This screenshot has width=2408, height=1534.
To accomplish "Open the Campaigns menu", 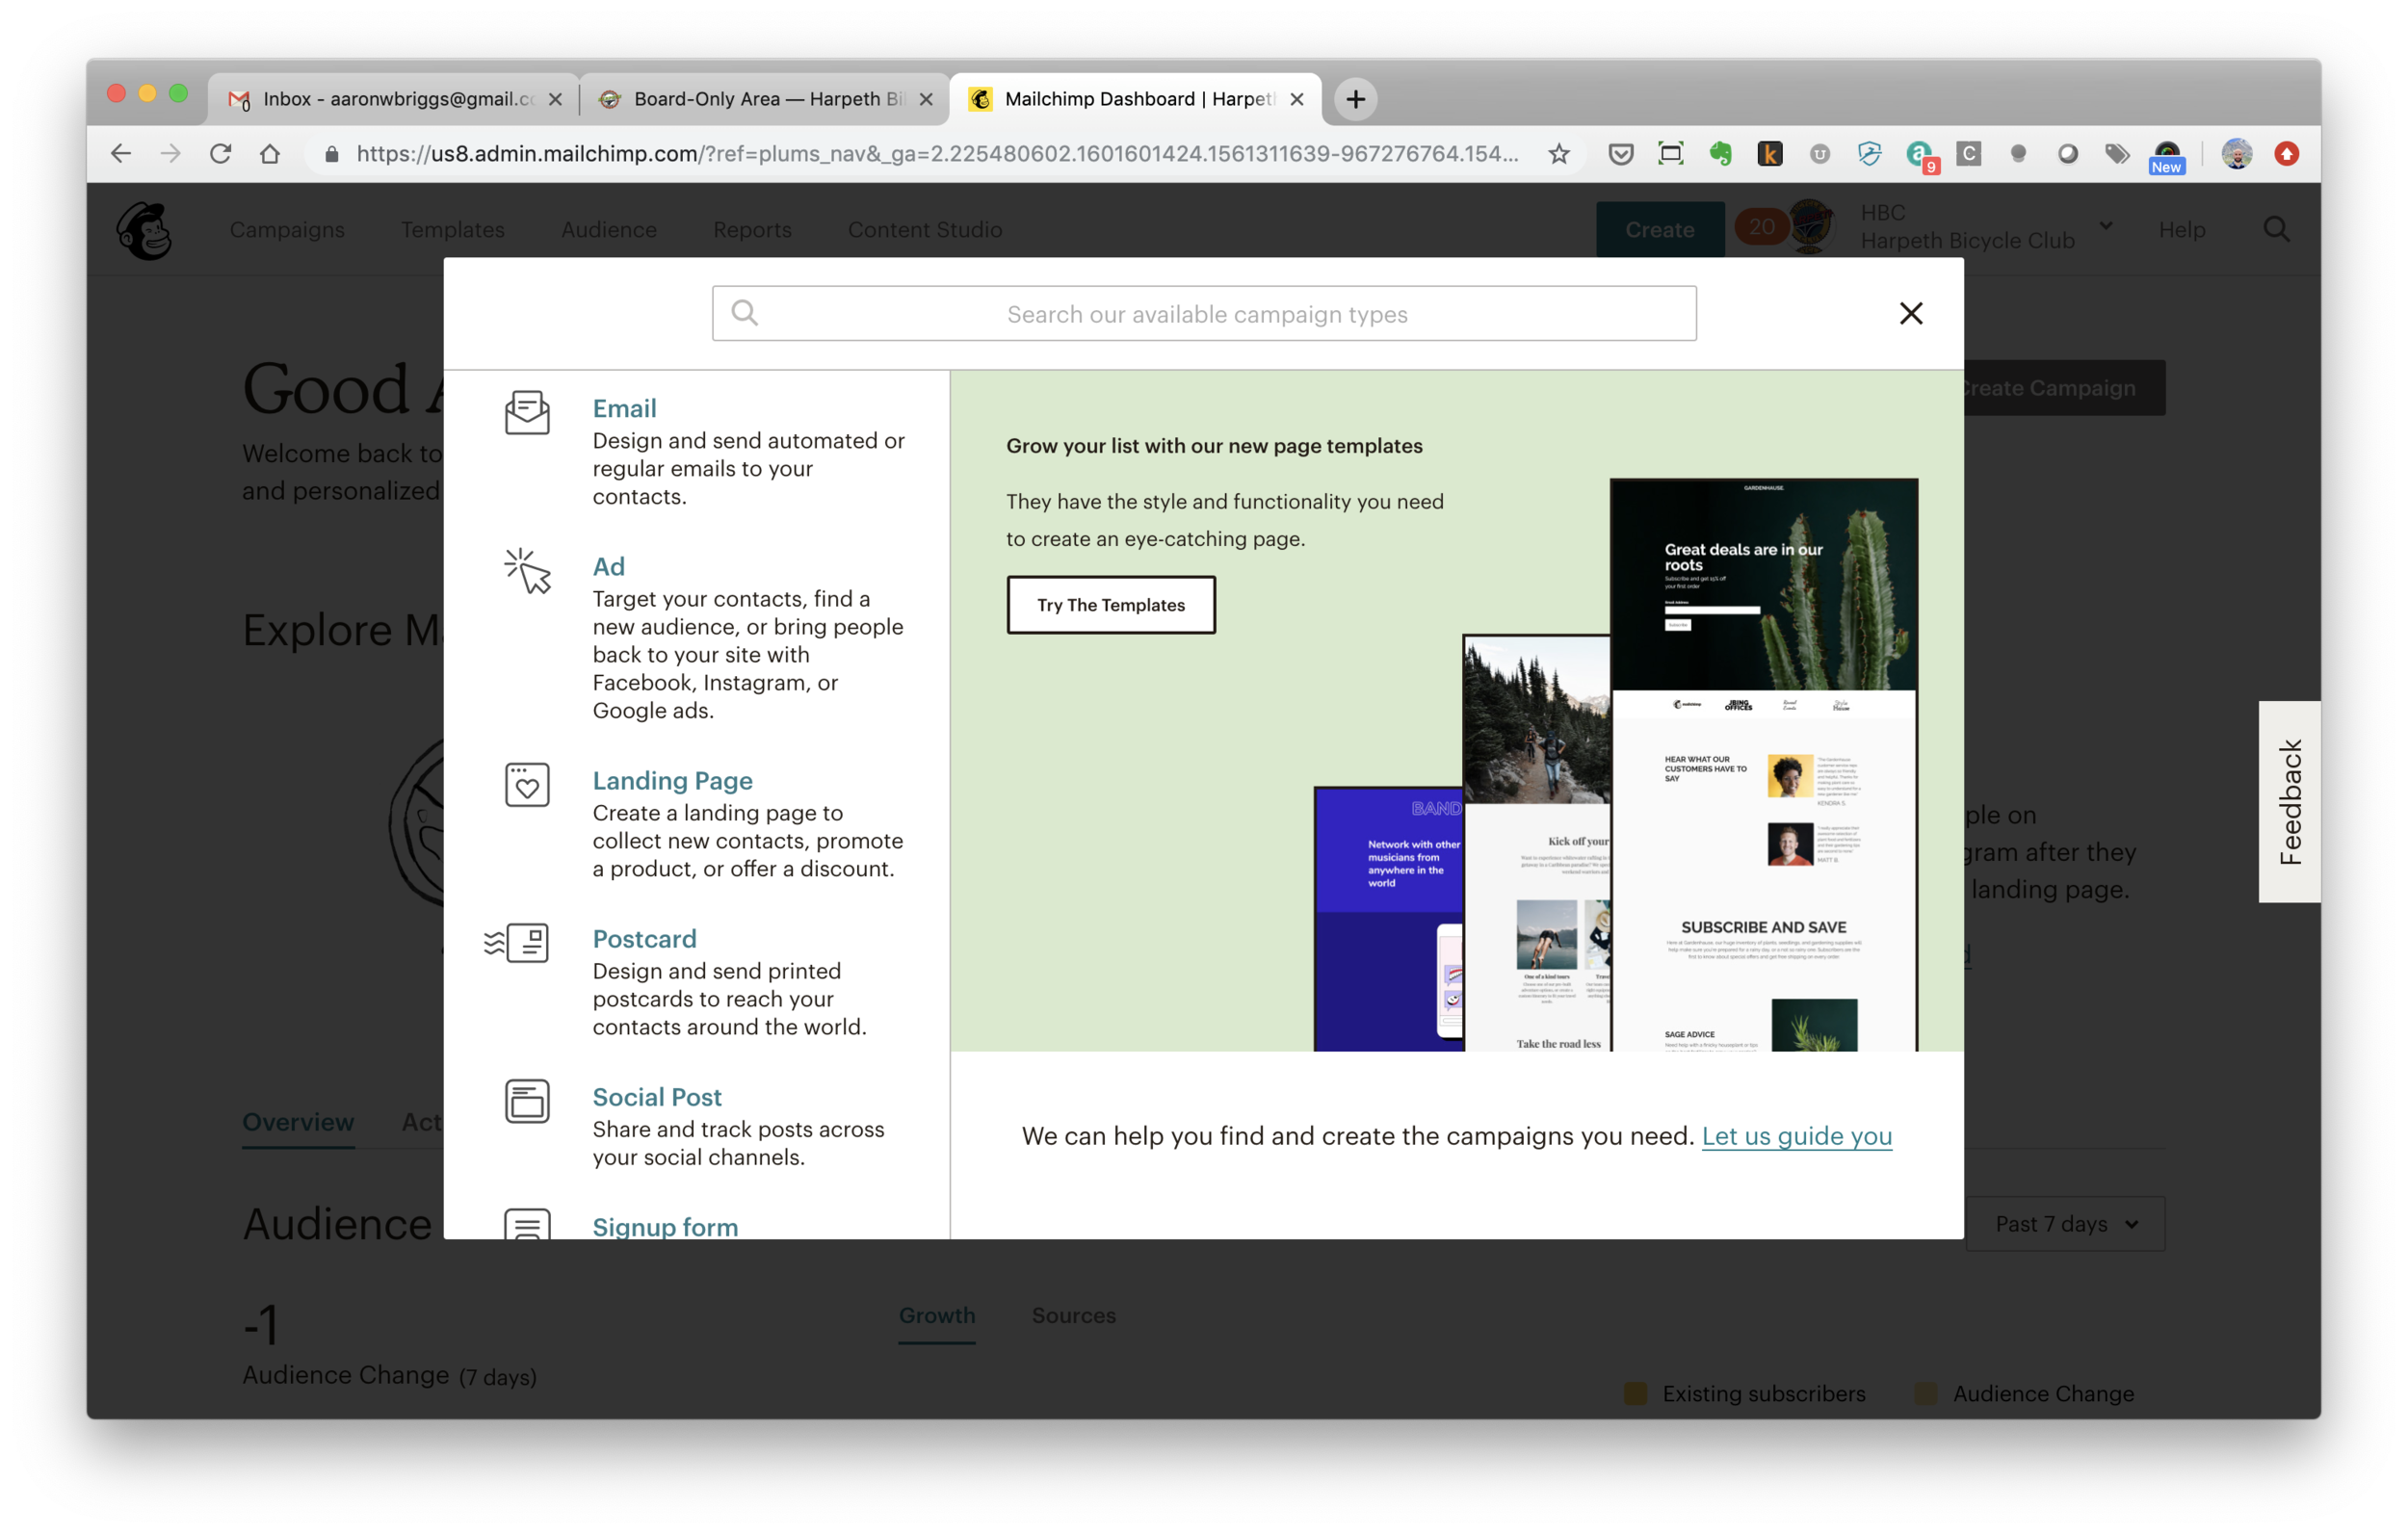I will (287, 229).
